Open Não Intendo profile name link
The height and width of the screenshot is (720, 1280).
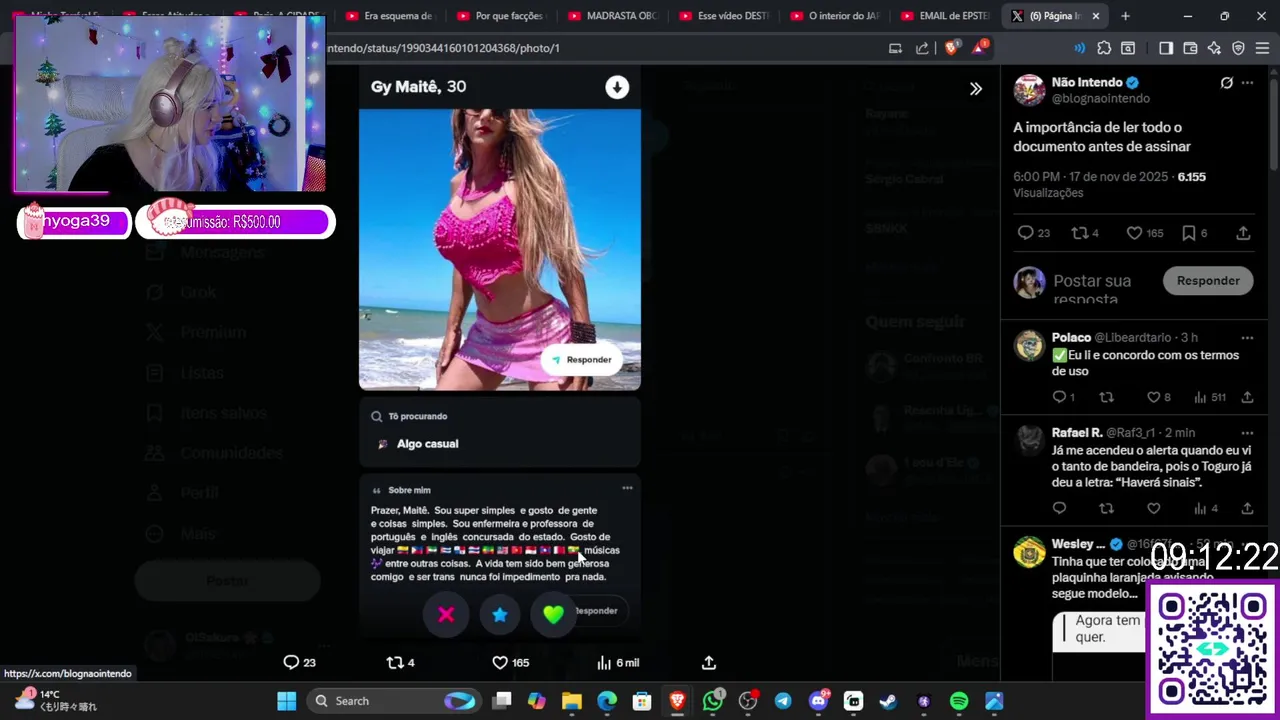click(1087, 82)
